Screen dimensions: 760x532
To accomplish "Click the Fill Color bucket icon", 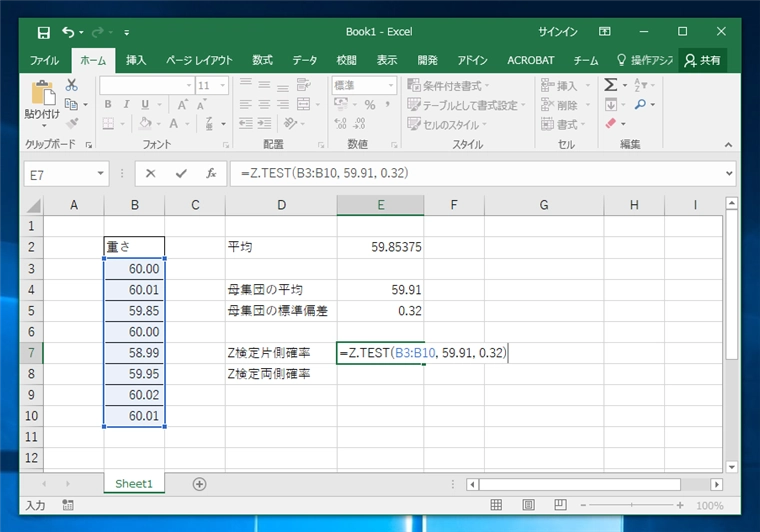I will click(145, 124).
